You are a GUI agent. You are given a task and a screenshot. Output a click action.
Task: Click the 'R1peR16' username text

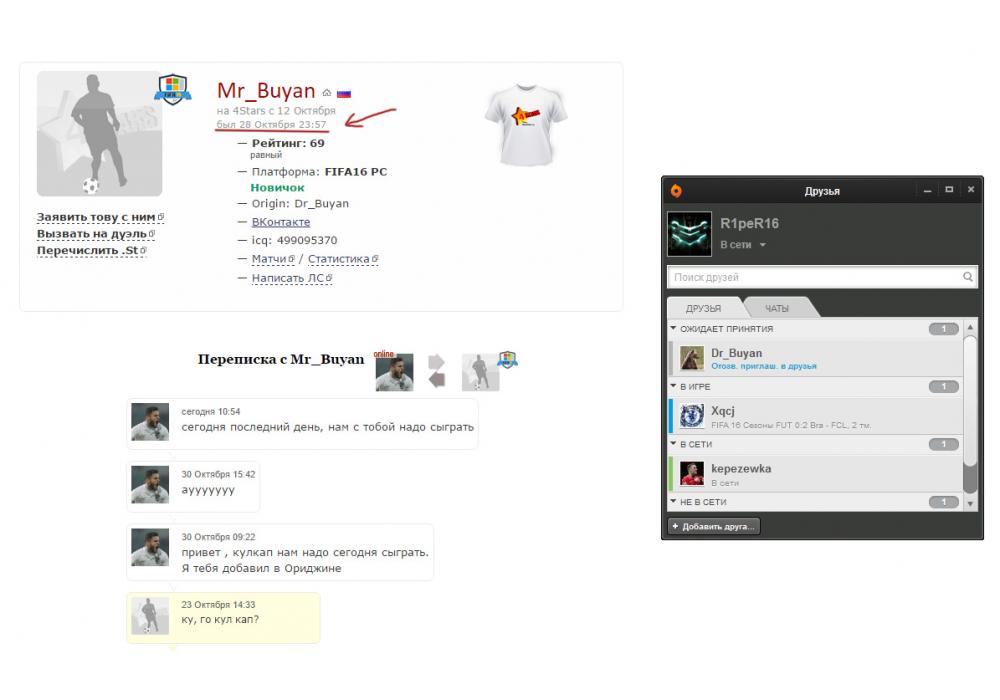tap(749, 224)
